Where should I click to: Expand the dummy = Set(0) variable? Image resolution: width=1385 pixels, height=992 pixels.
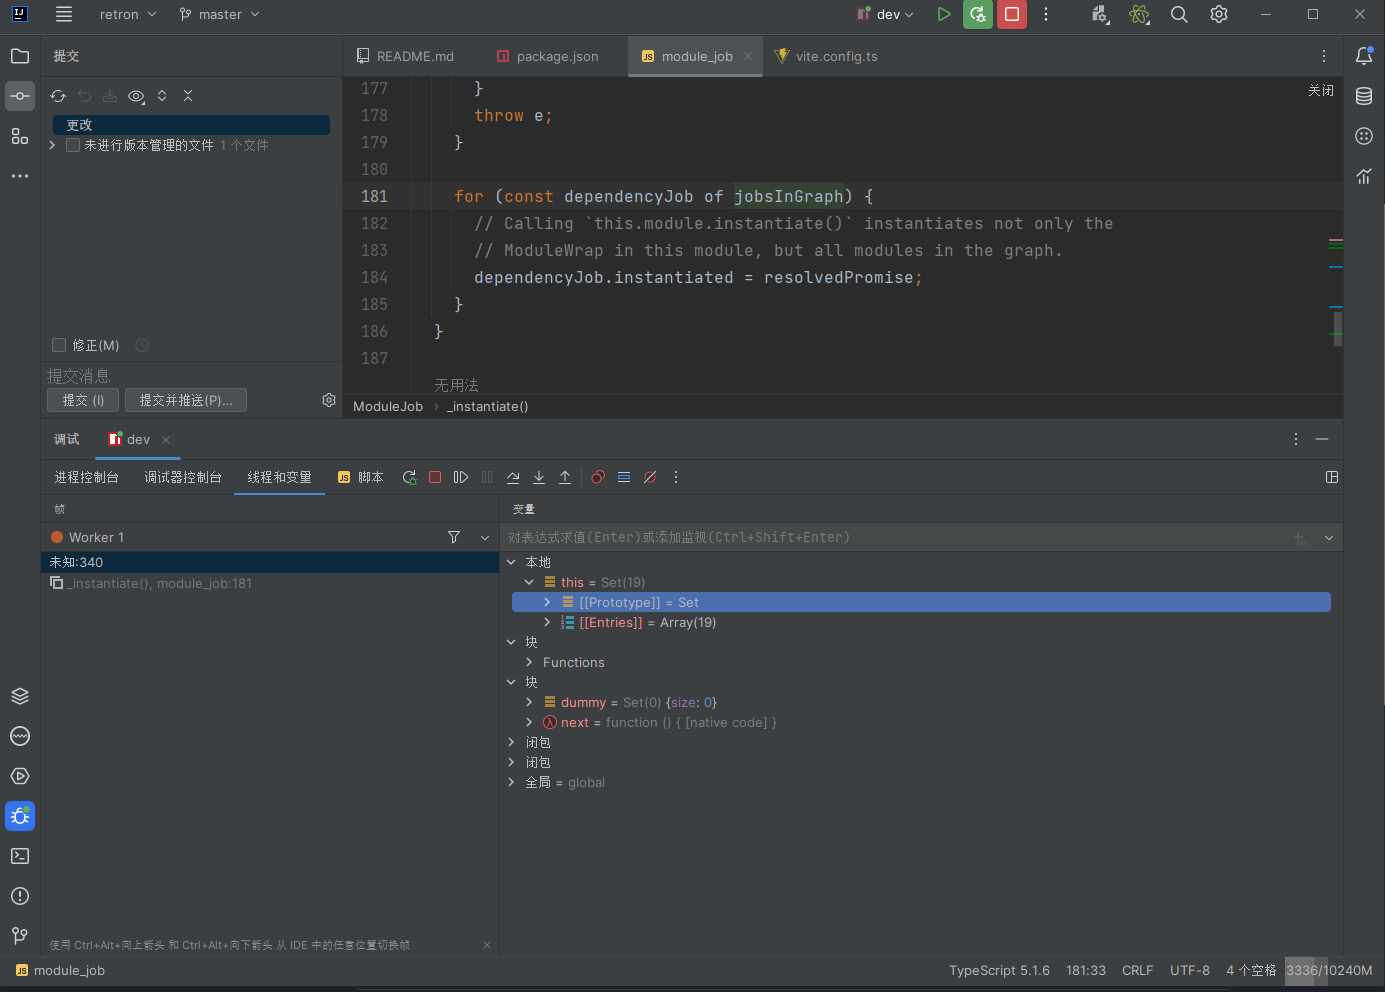click(529, 702)
